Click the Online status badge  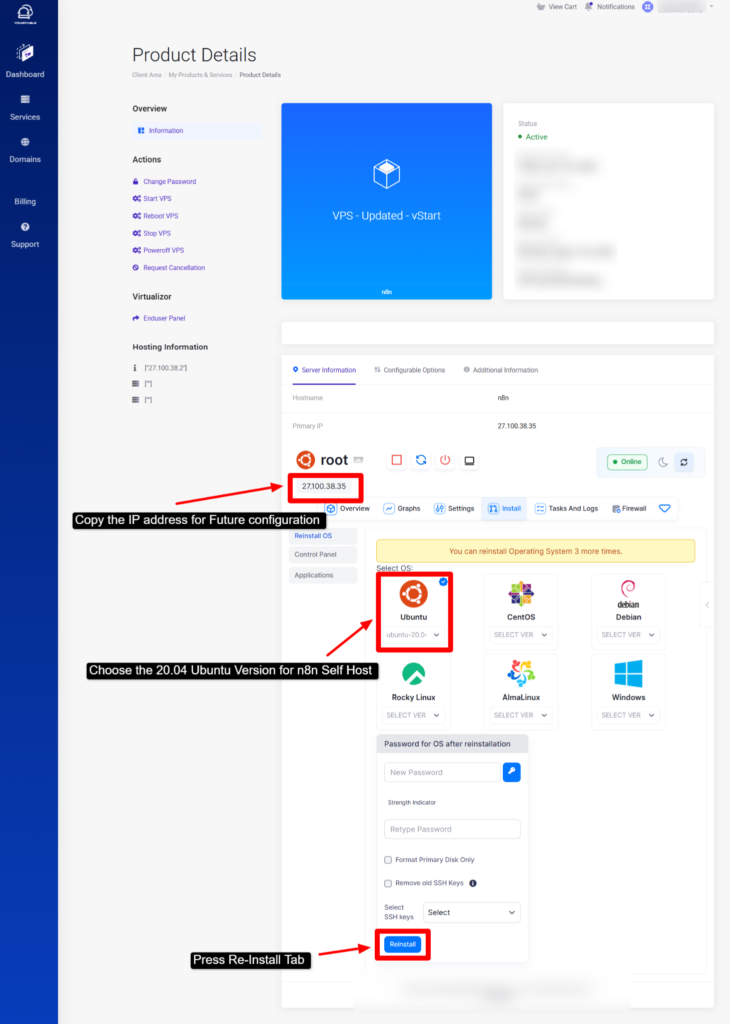click(627, 462)
